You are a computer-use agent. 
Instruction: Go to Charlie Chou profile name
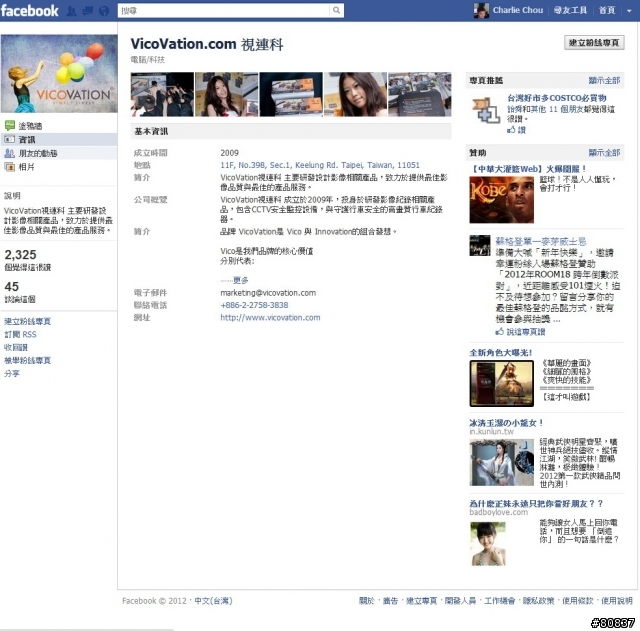(x=518, y=10)
